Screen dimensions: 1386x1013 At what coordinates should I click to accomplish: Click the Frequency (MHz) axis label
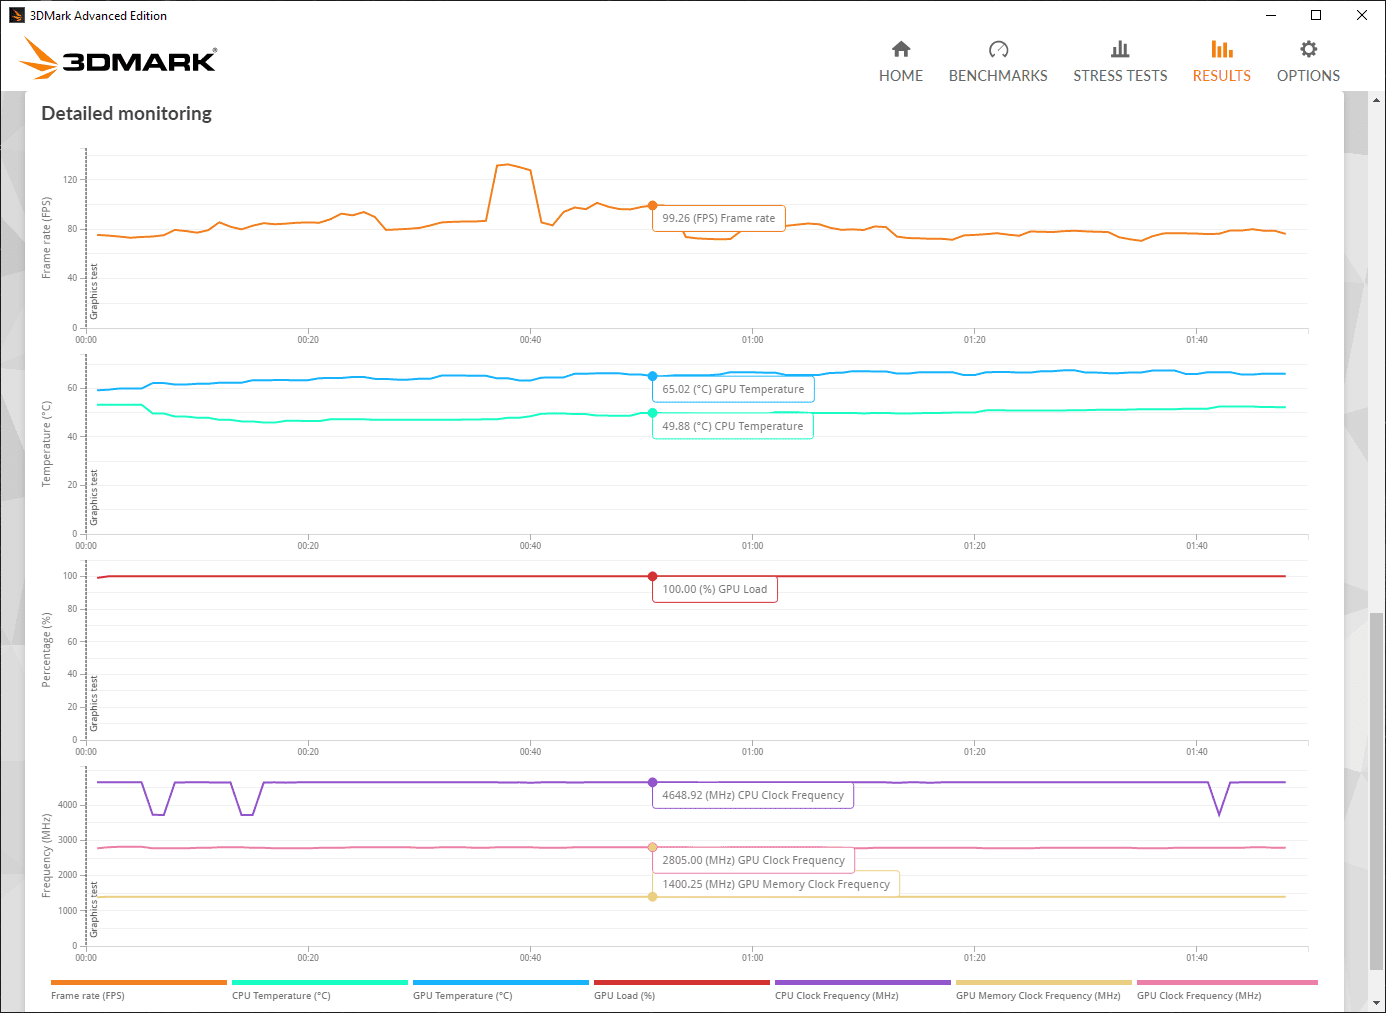tap(46, 856)
